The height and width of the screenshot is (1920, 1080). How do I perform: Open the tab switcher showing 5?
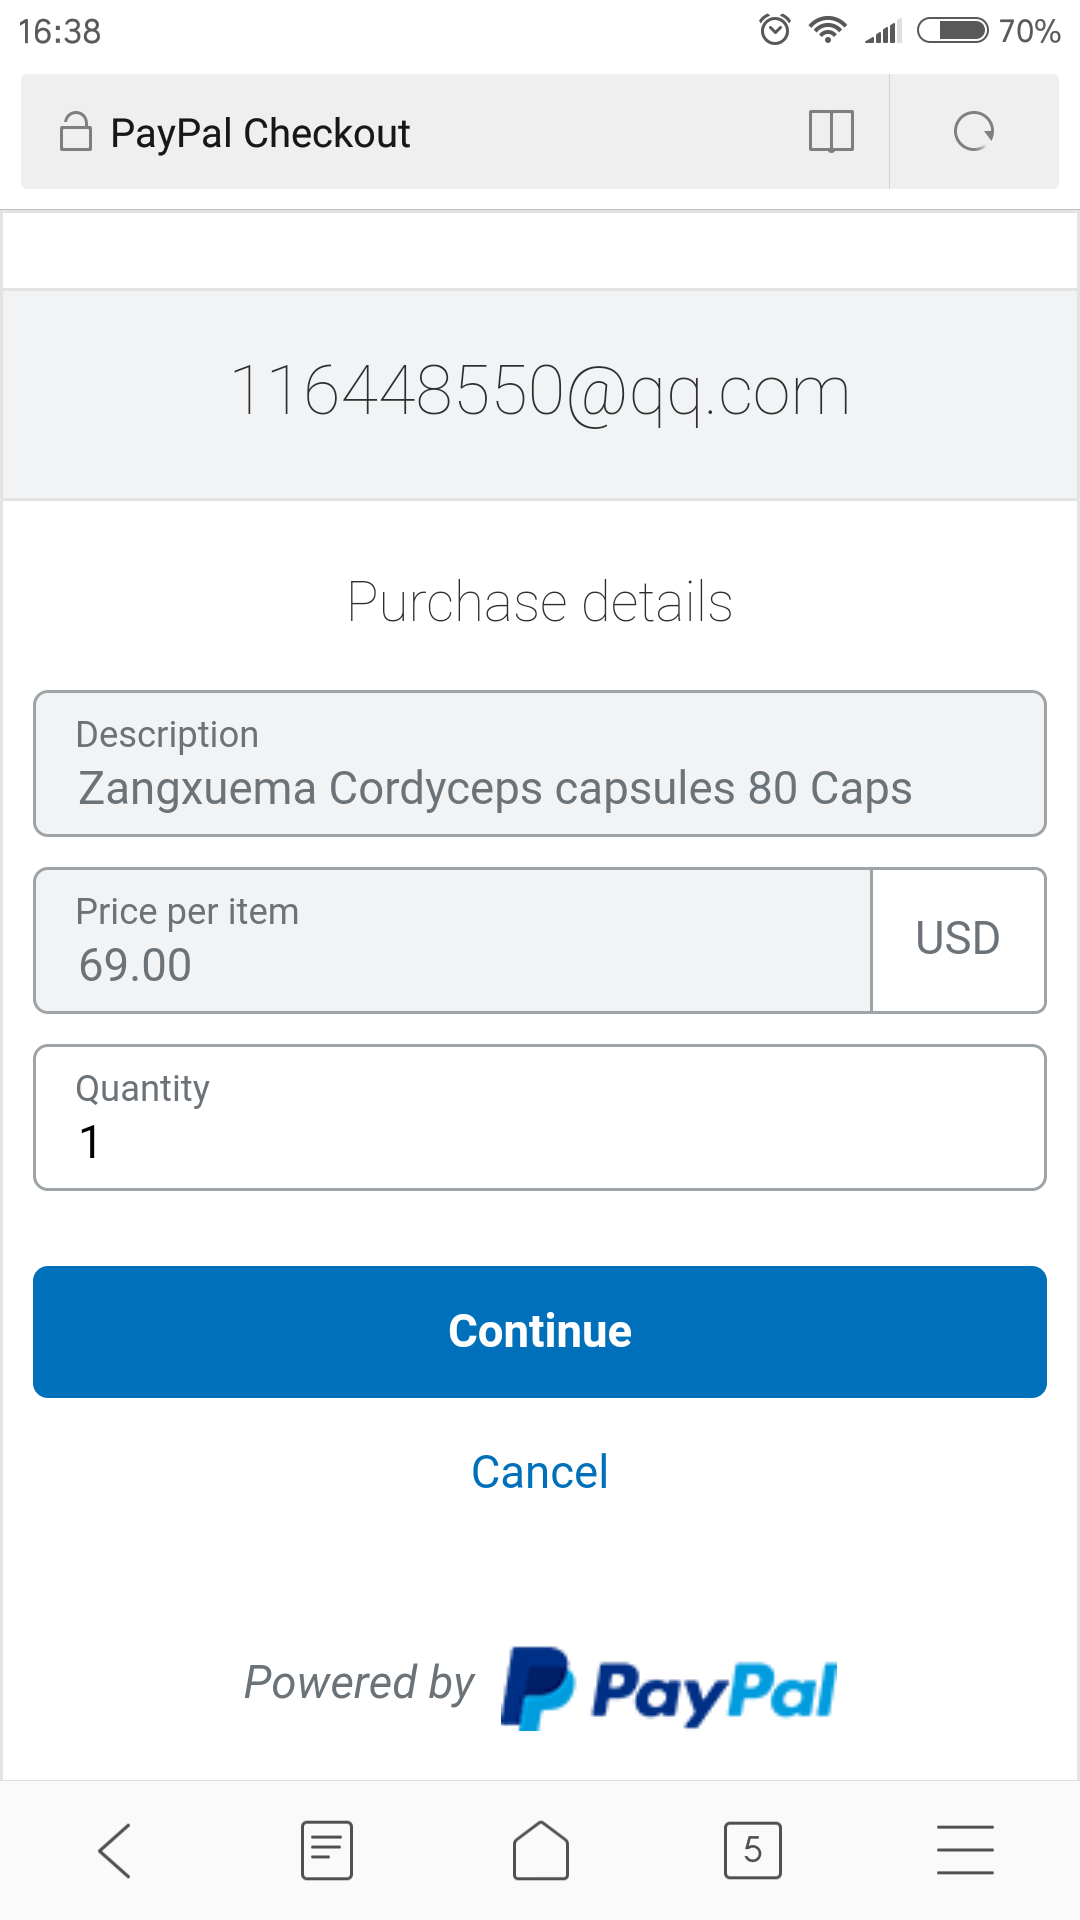(753, 1850)
